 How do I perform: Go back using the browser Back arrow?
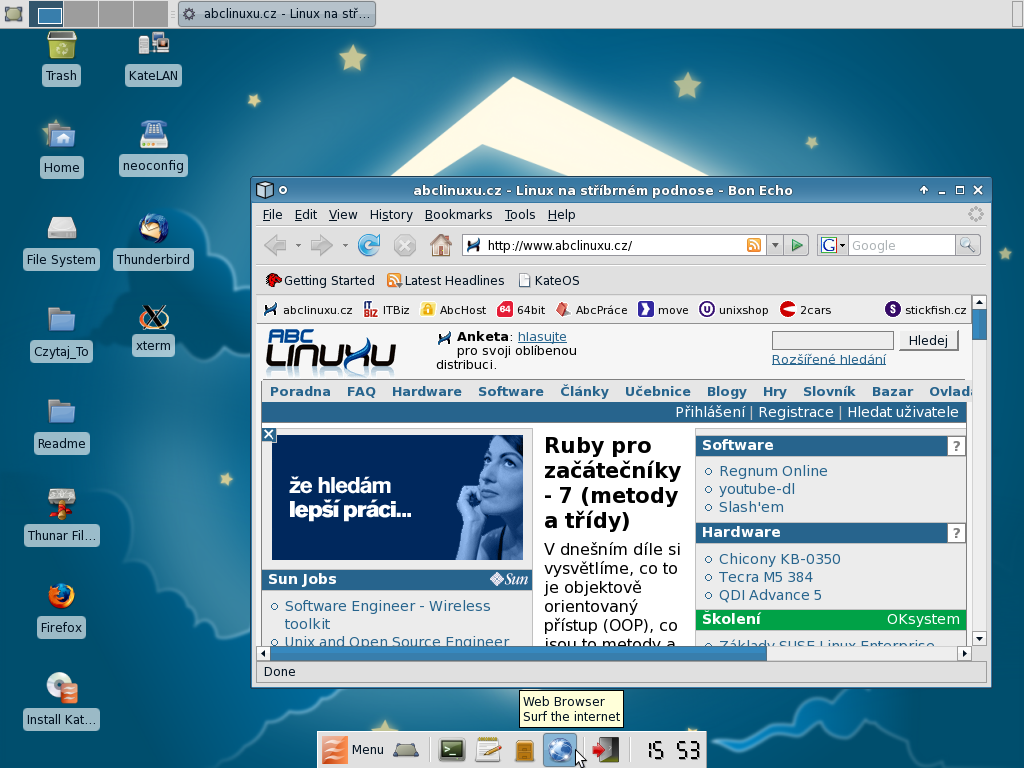click(x=275, y=246)
